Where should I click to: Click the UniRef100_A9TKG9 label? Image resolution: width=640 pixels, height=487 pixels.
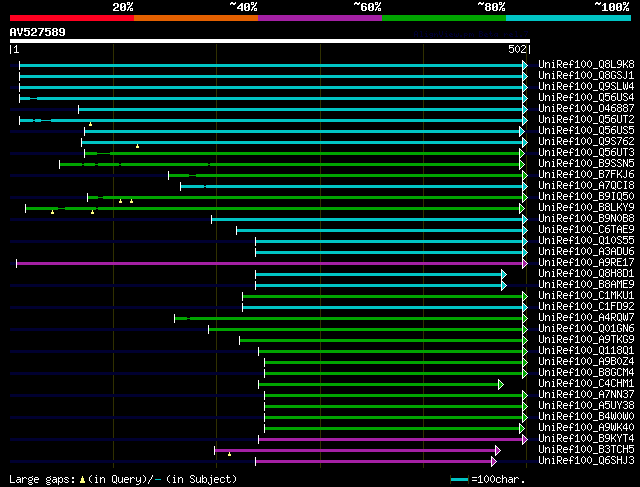point(586,340)
